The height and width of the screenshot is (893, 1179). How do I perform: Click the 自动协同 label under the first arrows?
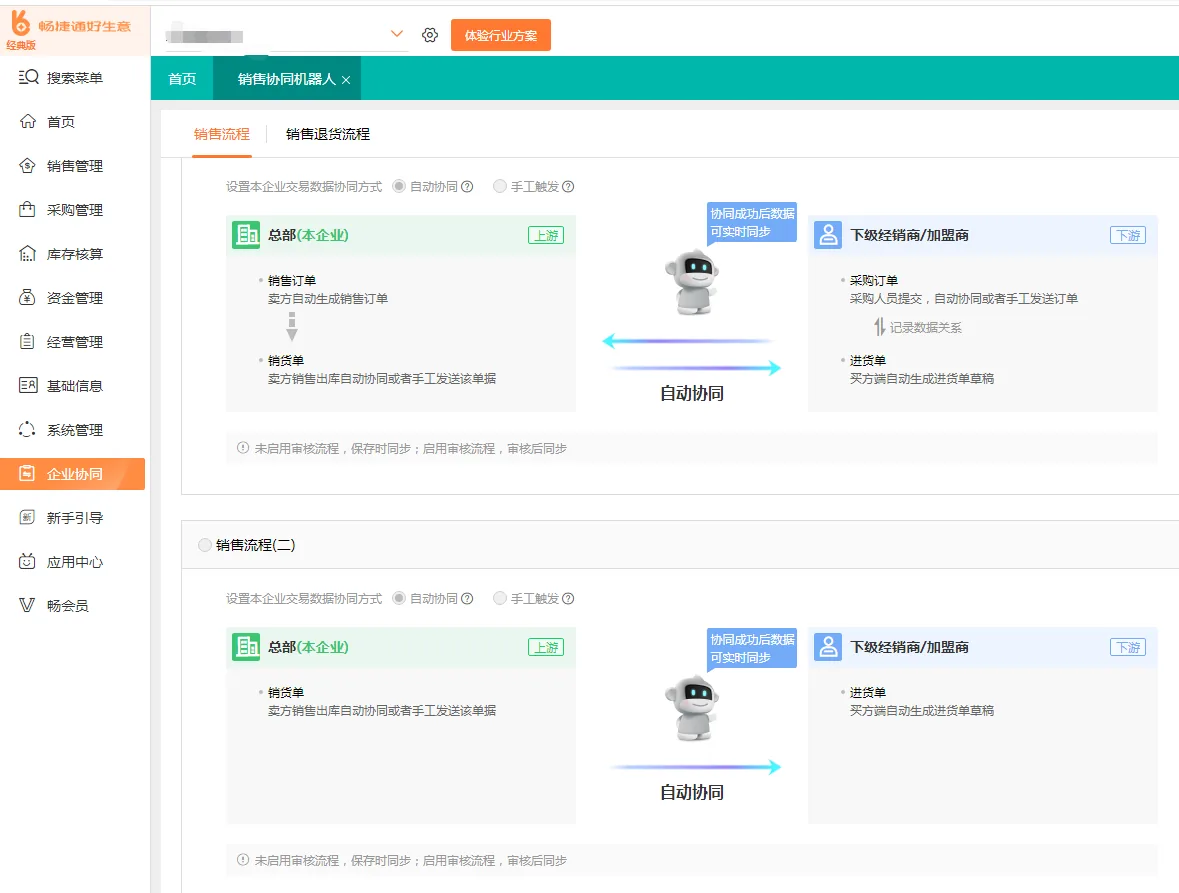[x=692, y=393]
